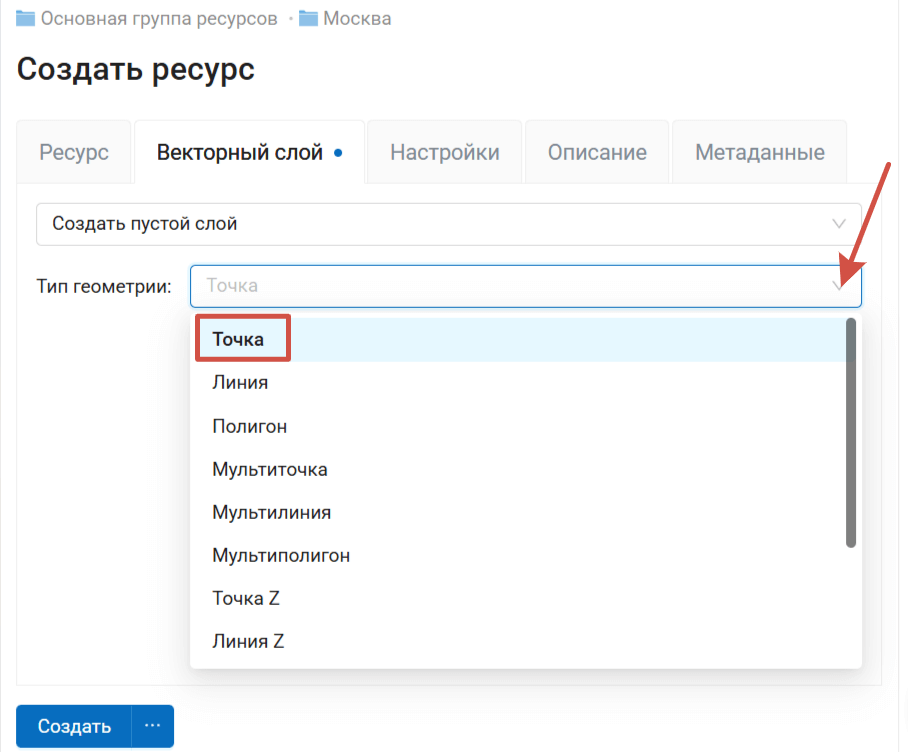
Task: Select the Векторный слой tab
Action: click(x=240, y=153)
